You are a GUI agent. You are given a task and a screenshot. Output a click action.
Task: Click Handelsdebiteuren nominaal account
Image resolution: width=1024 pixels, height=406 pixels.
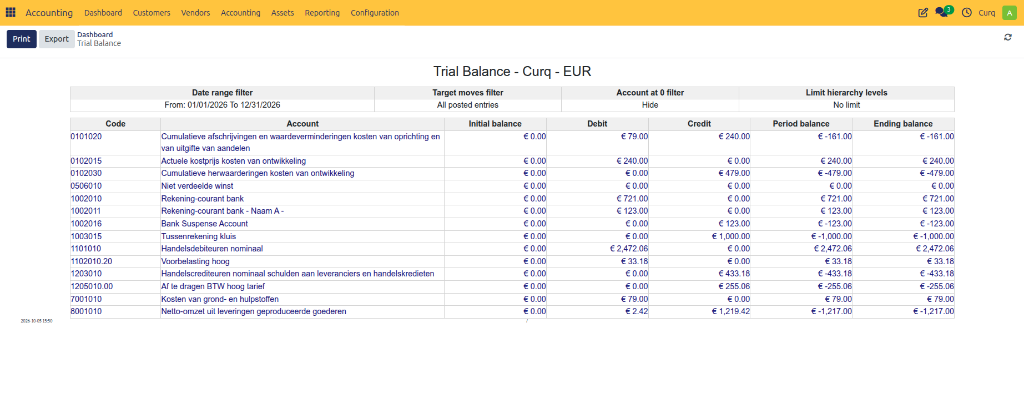click(212, 249)
